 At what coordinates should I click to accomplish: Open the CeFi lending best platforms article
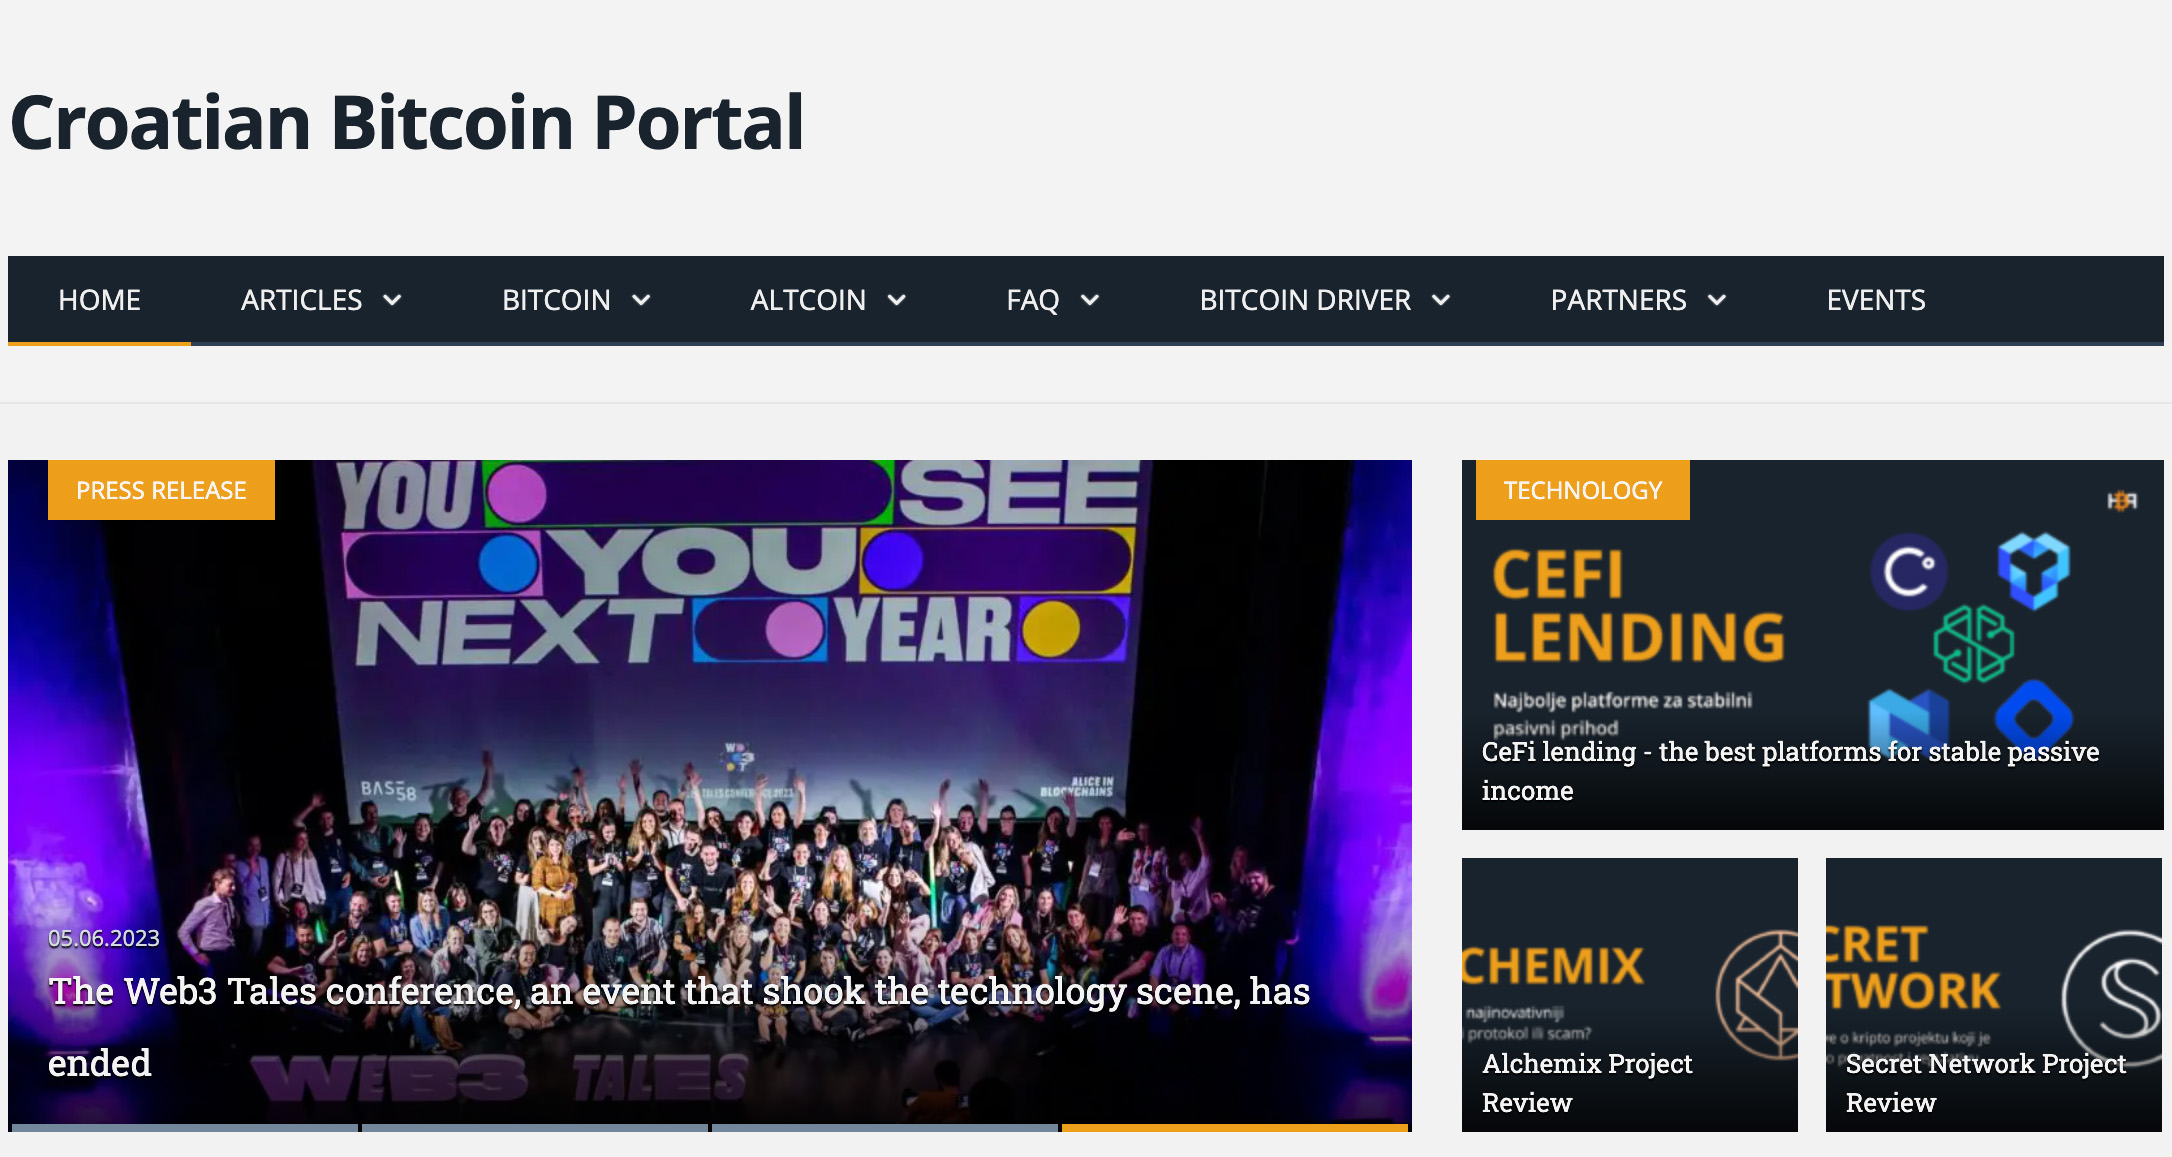click(x=1790, y=771)
